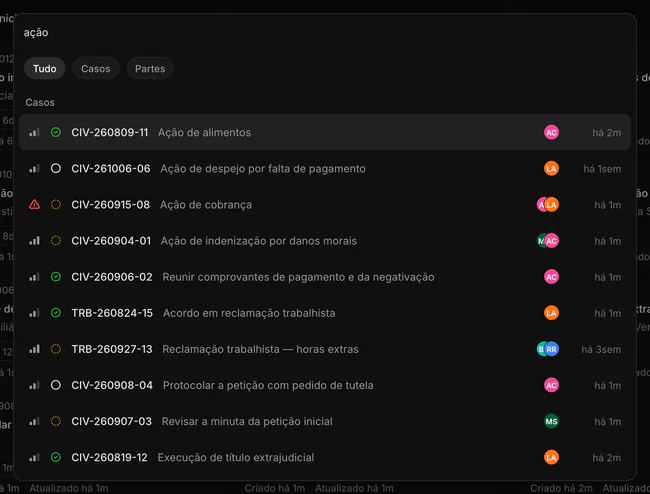The image size is (650, 494).
Task: Click case ID CIV-260908-04
Action: (x=112, y=385)
